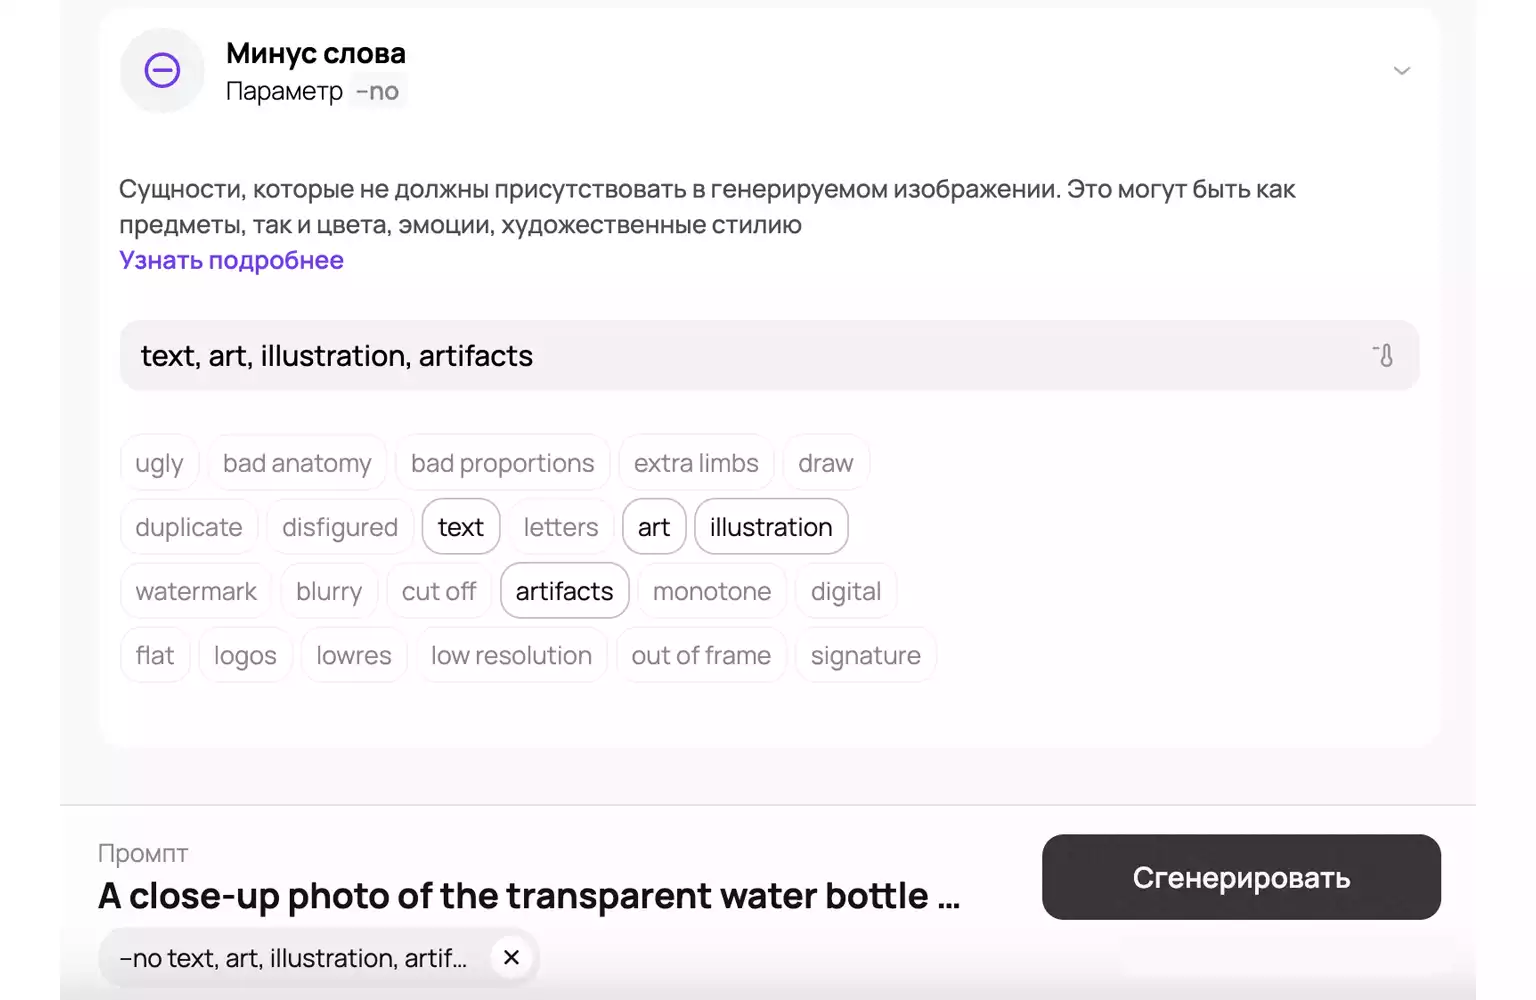Add the bad anatomy tag
1536x1000 pixels.
[x=297, y=463]
